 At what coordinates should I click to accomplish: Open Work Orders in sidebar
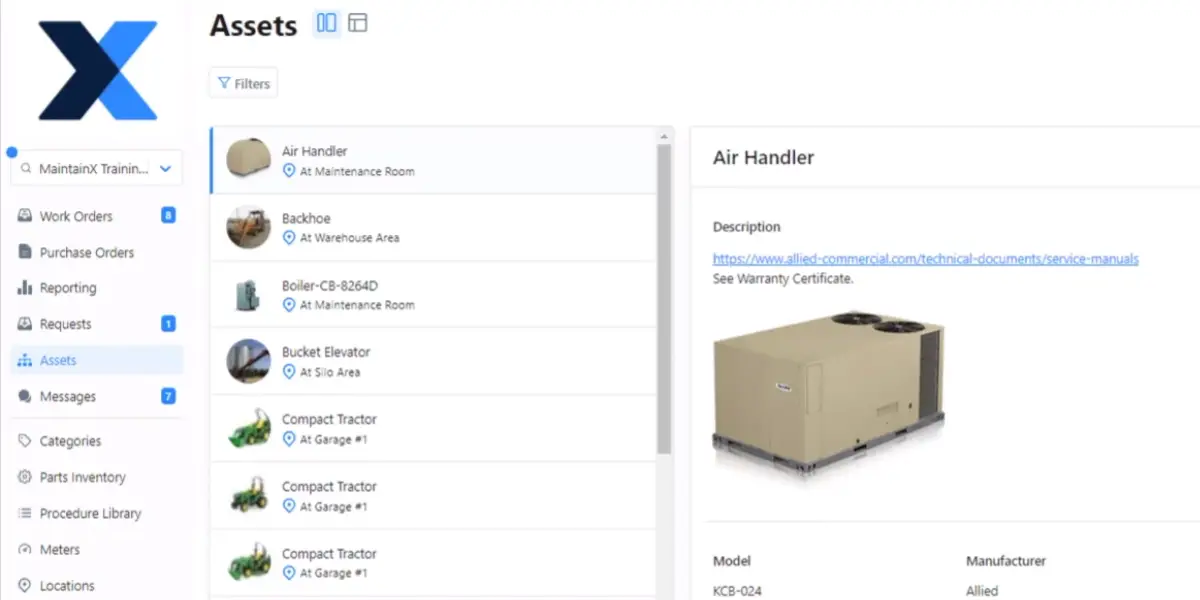click(76, 216)
